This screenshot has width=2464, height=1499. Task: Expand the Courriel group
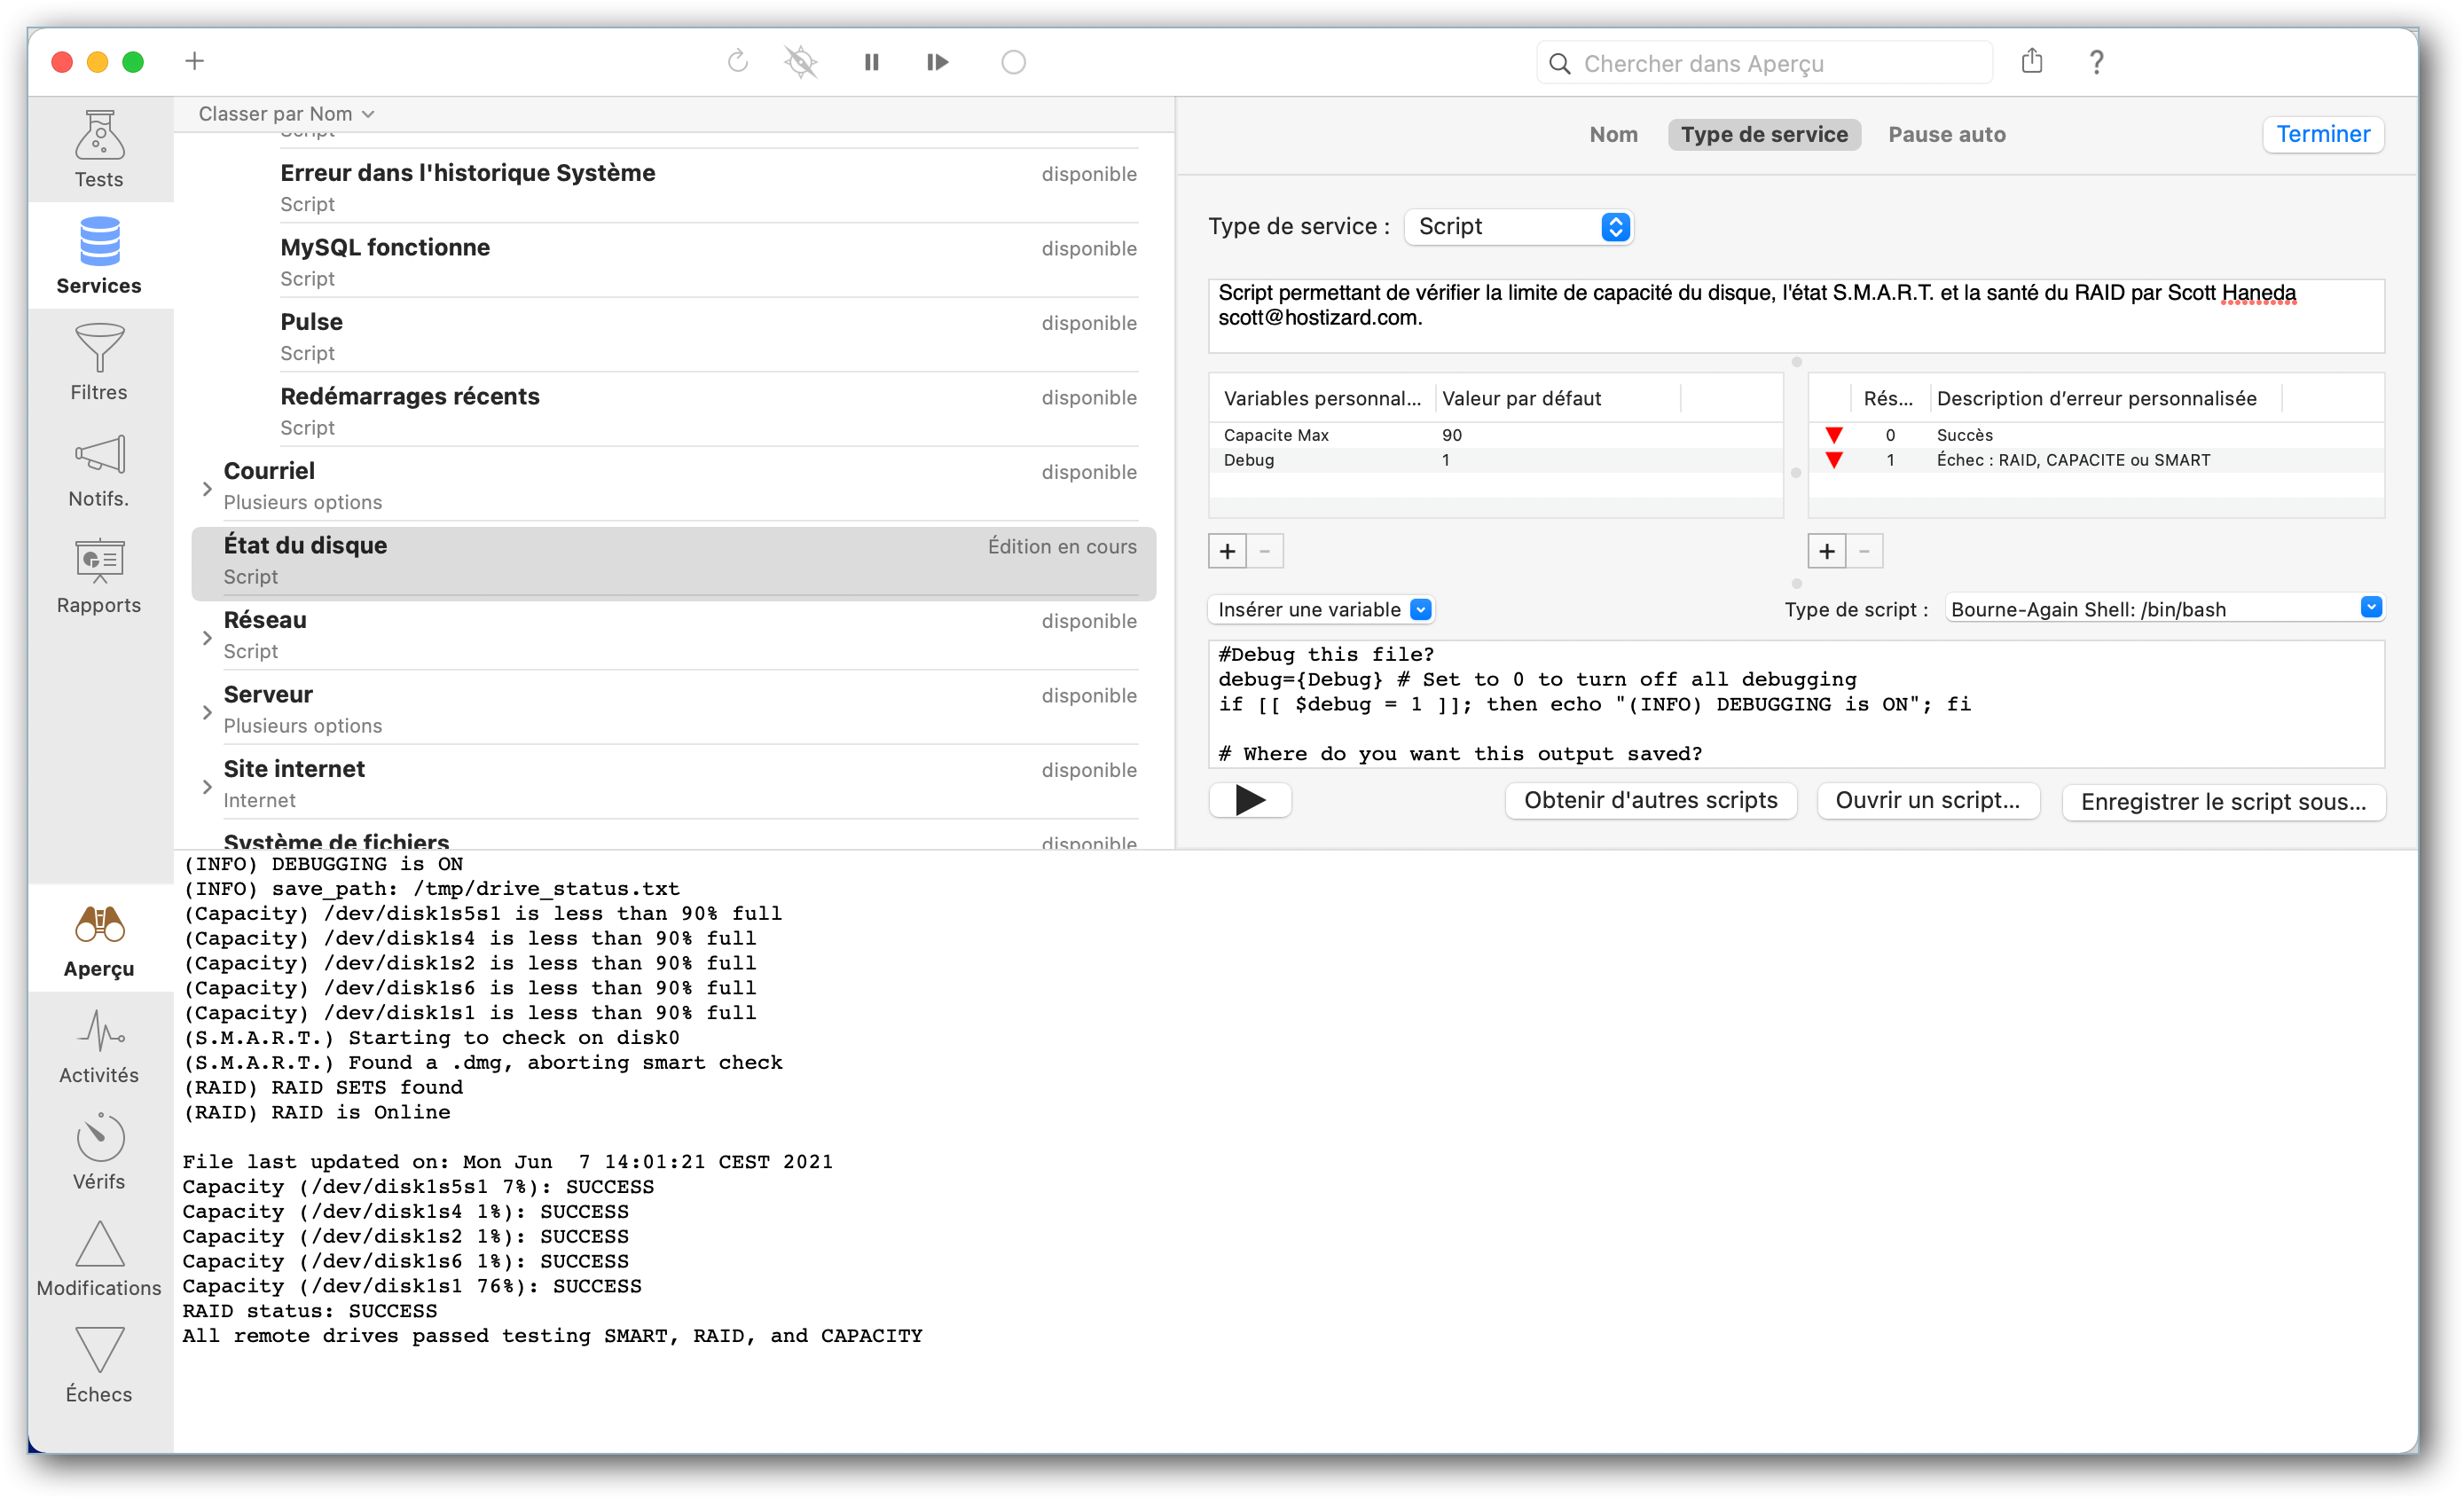207,487
